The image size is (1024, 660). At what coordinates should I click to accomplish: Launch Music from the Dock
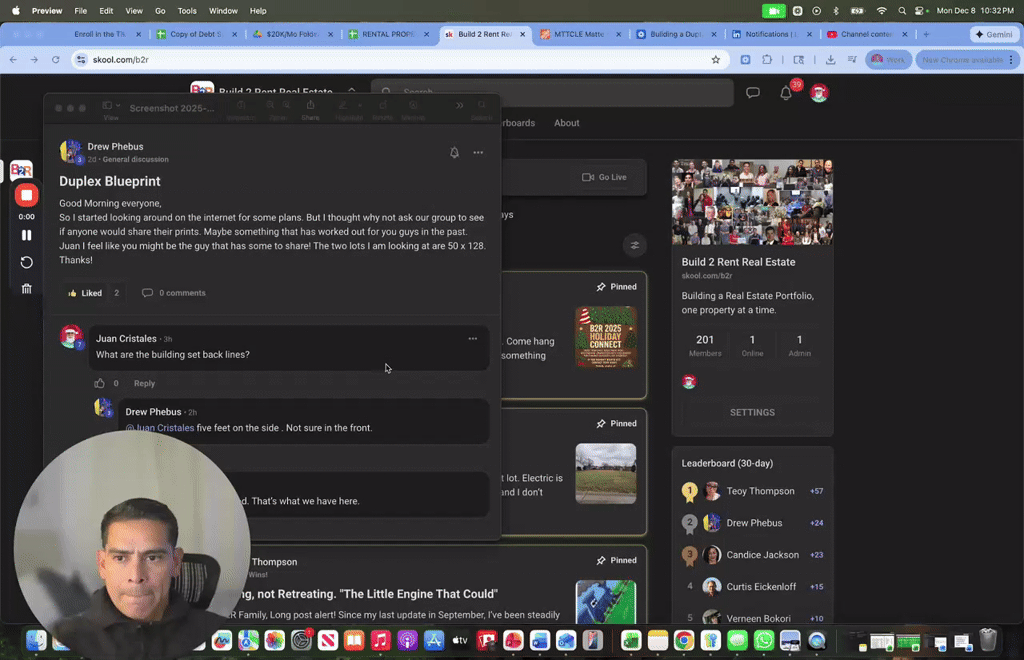380,640
